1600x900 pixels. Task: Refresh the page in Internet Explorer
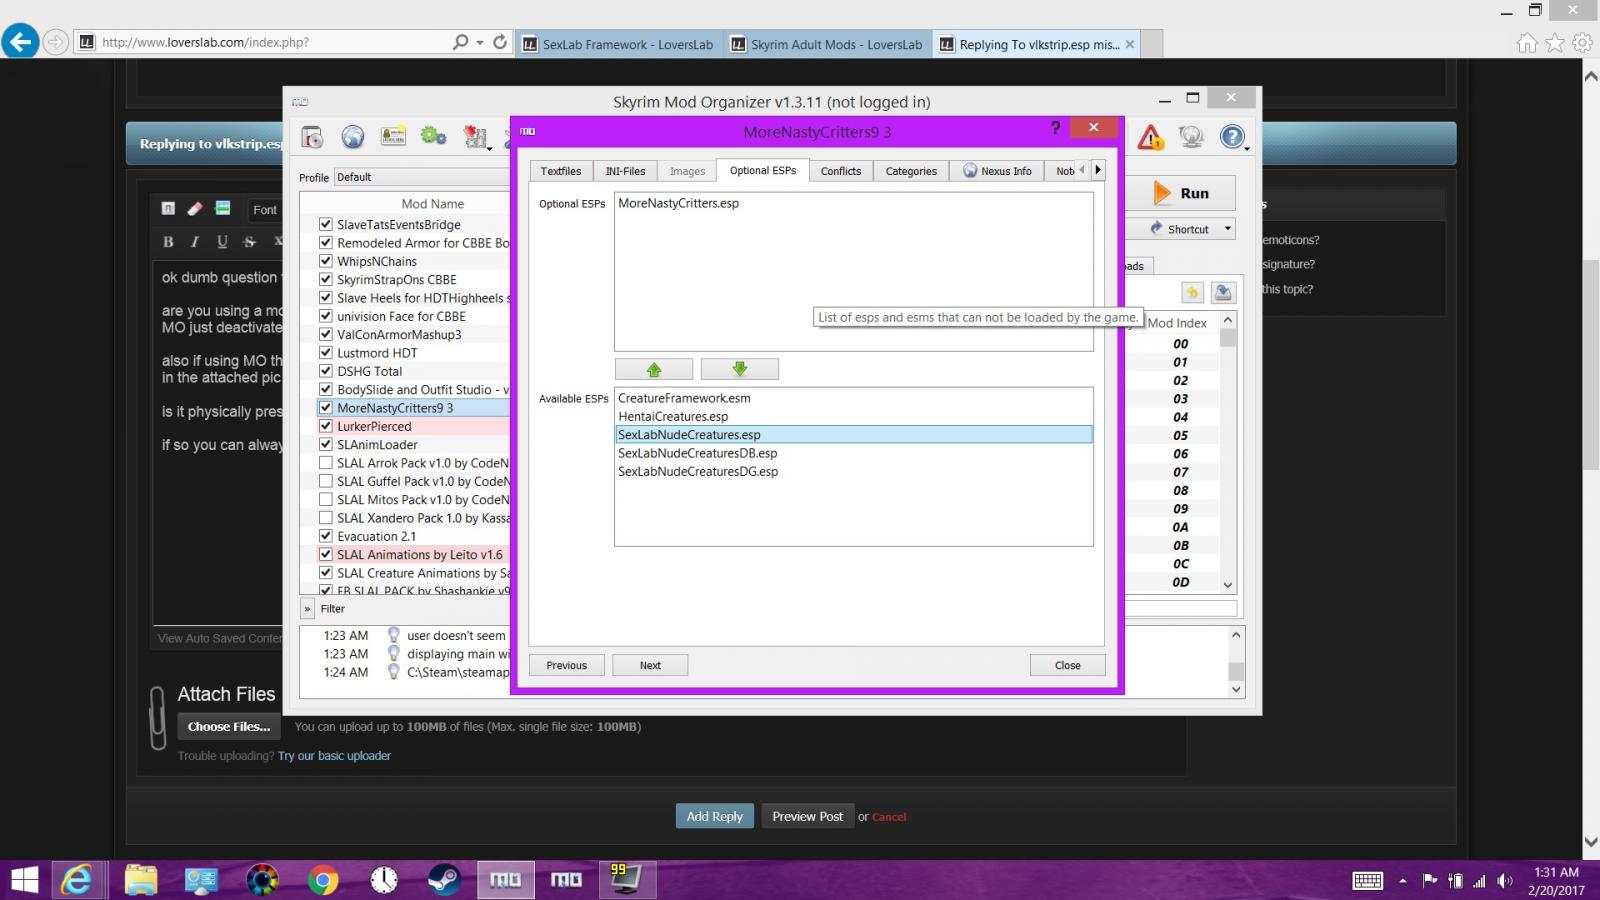(500, 42)
